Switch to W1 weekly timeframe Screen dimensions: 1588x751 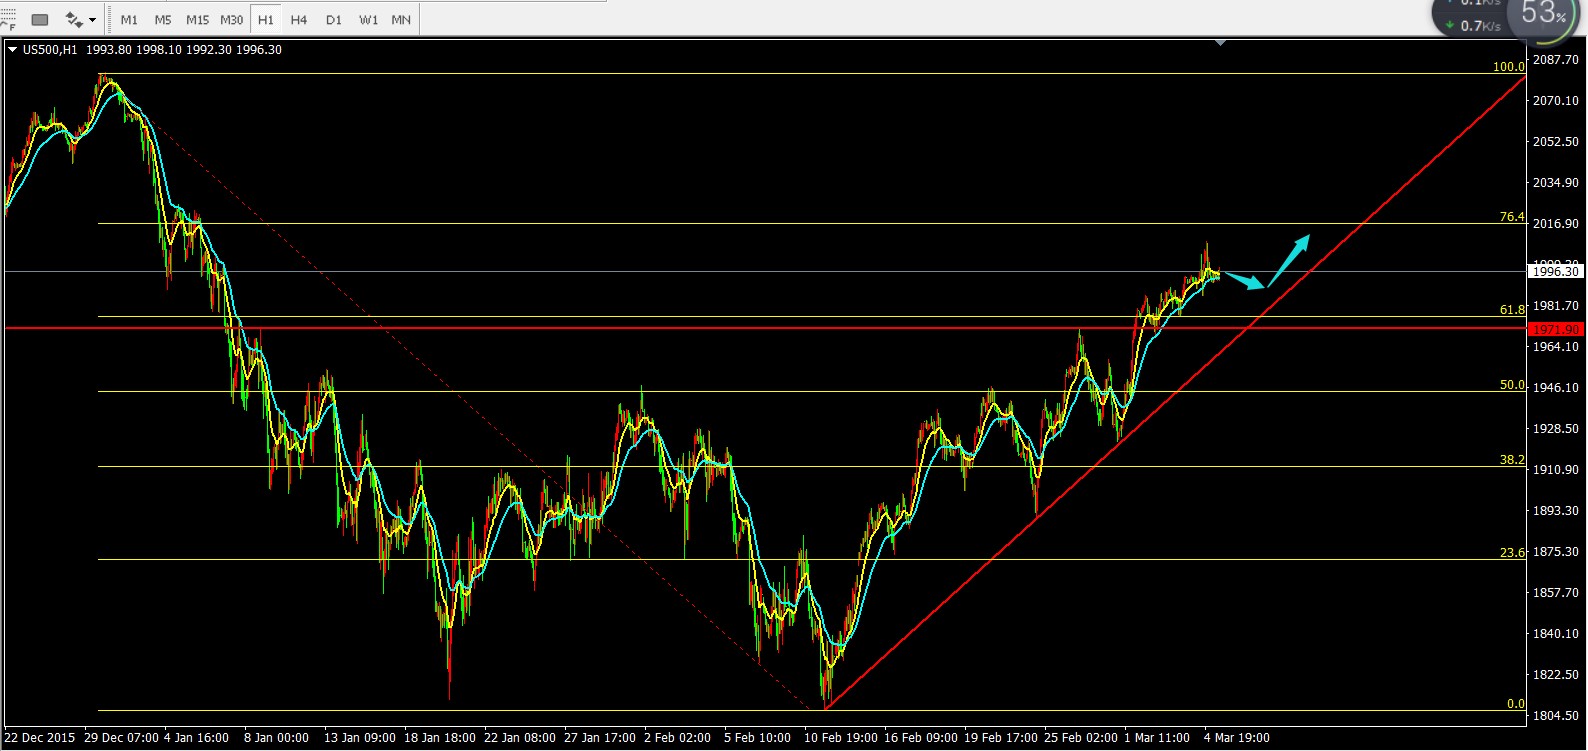[368, 19]
